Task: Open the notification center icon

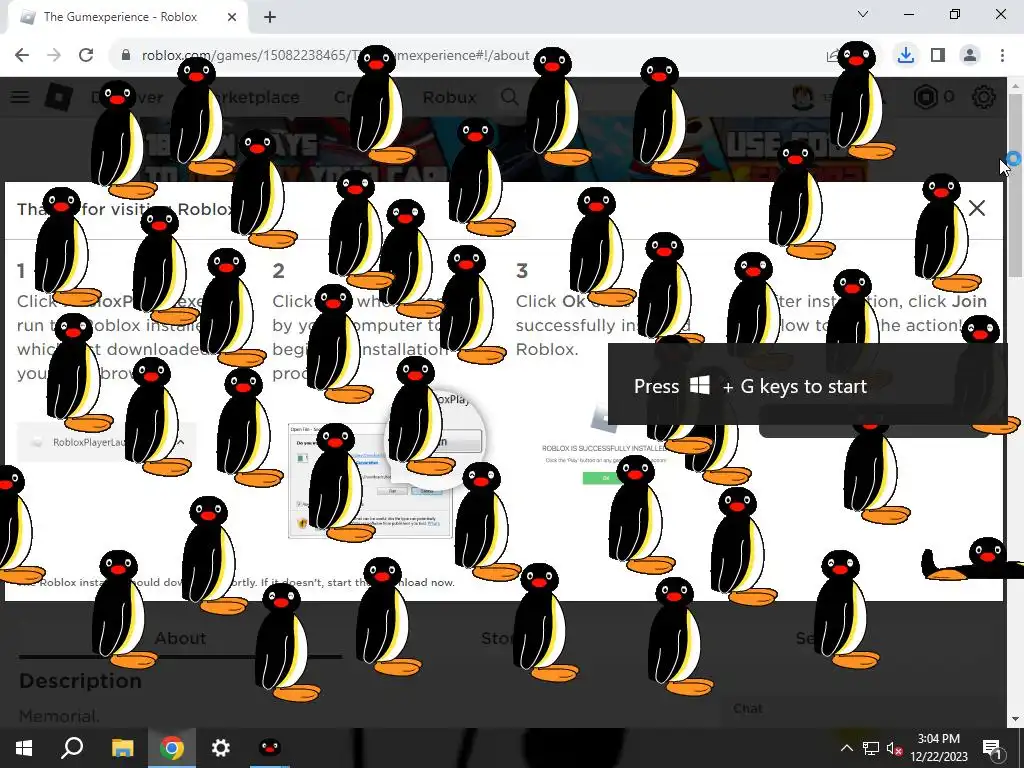Action: click(x=992, y=748)
